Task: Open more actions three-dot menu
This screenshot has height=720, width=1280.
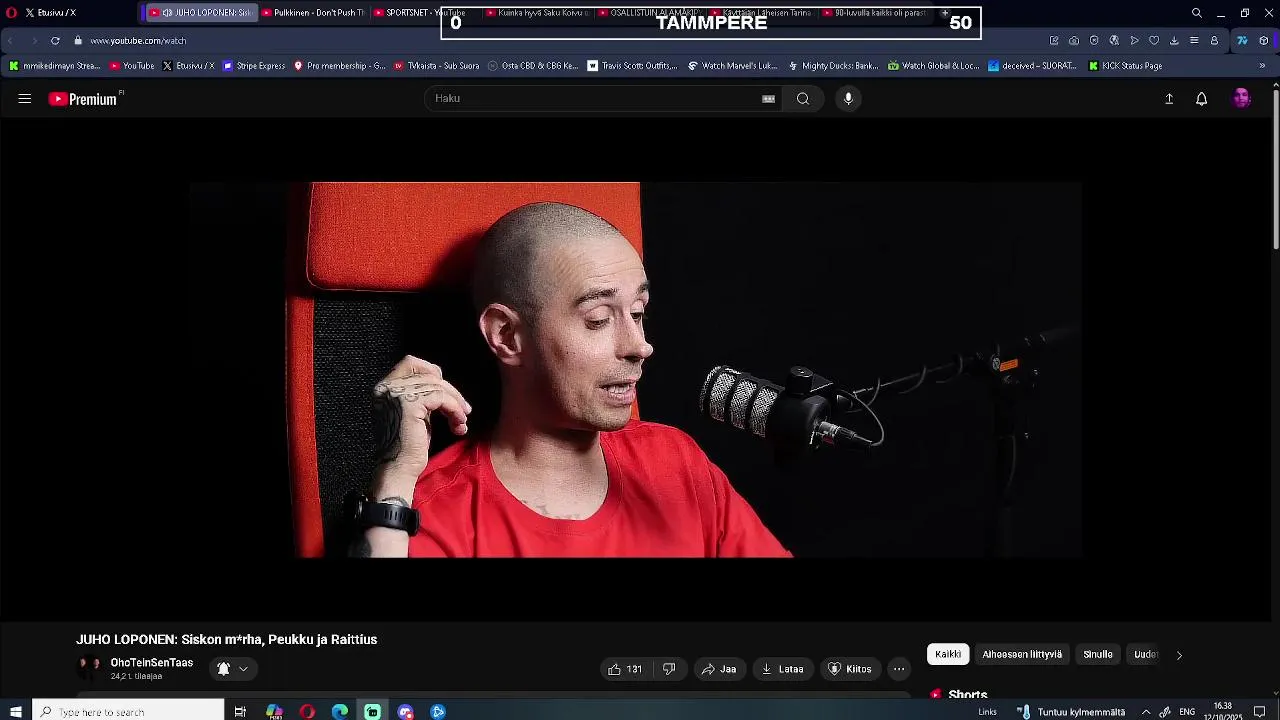Action: [899, 669]
